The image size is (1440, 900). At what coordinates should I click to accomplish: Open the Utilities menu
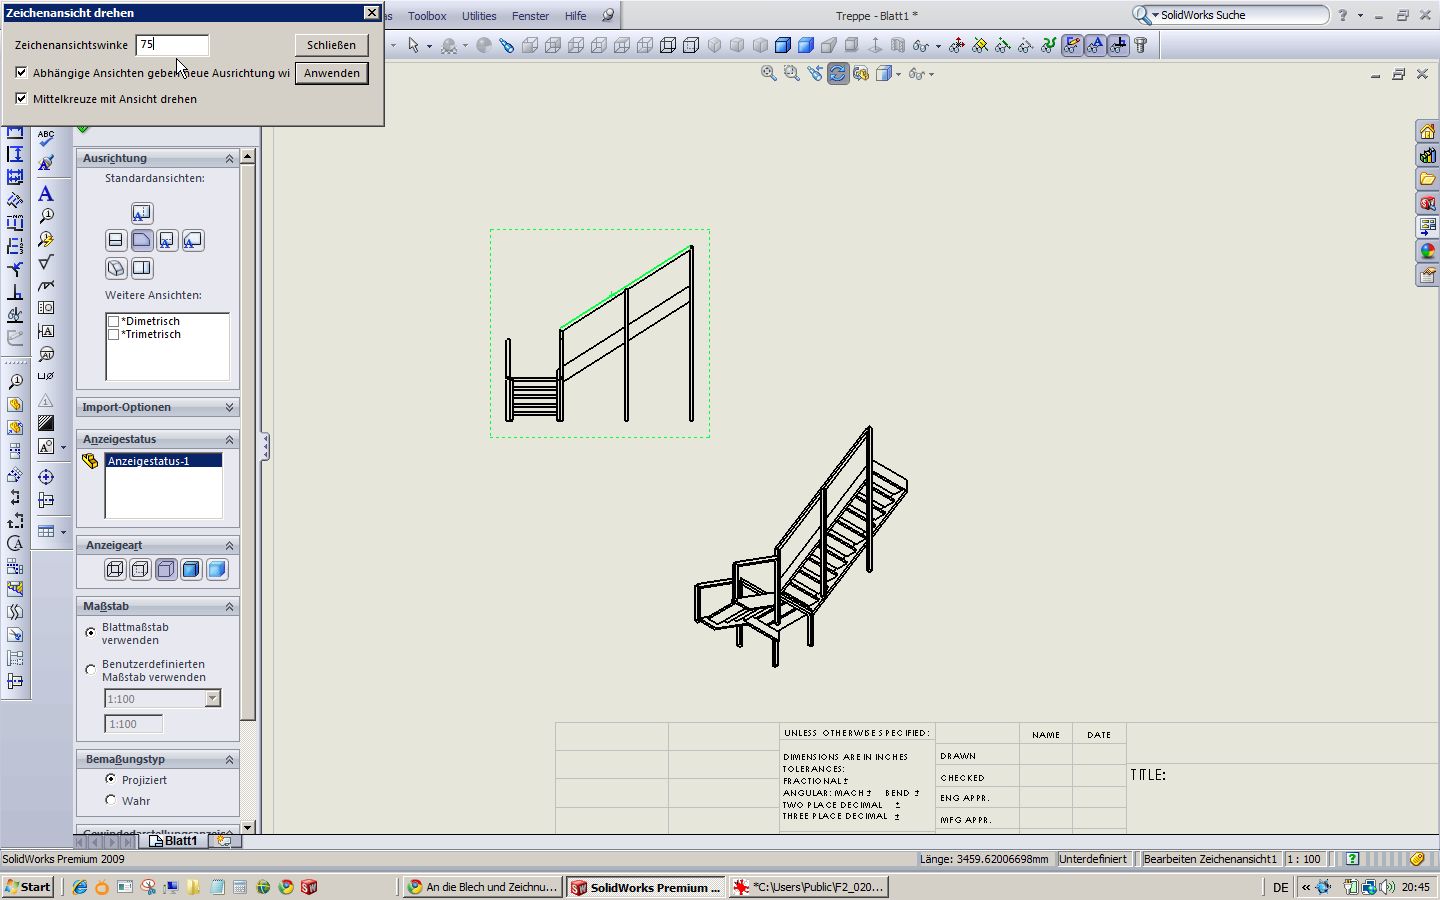479,16
